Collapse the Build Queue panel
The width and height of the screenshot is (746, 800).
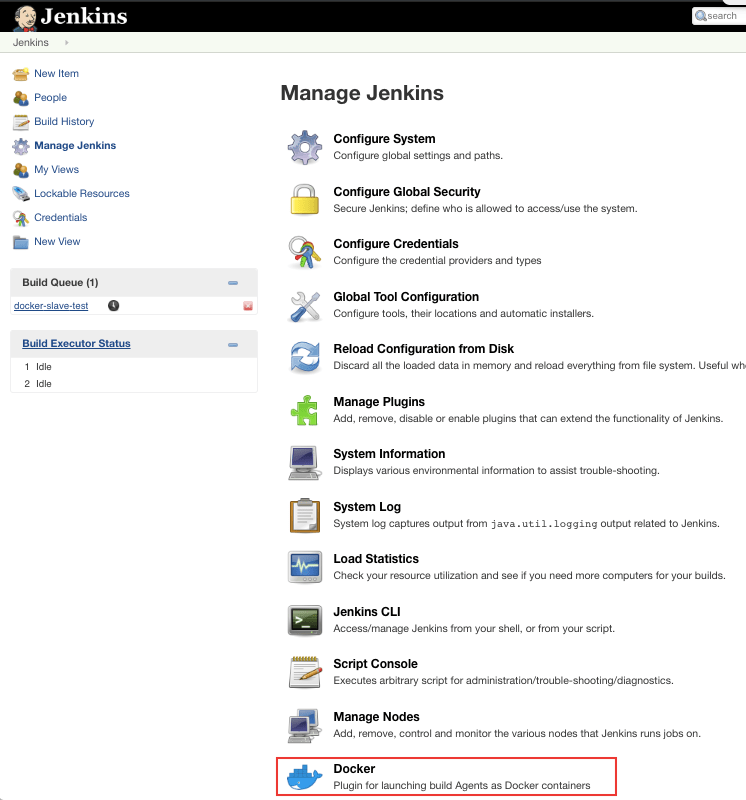233,283
